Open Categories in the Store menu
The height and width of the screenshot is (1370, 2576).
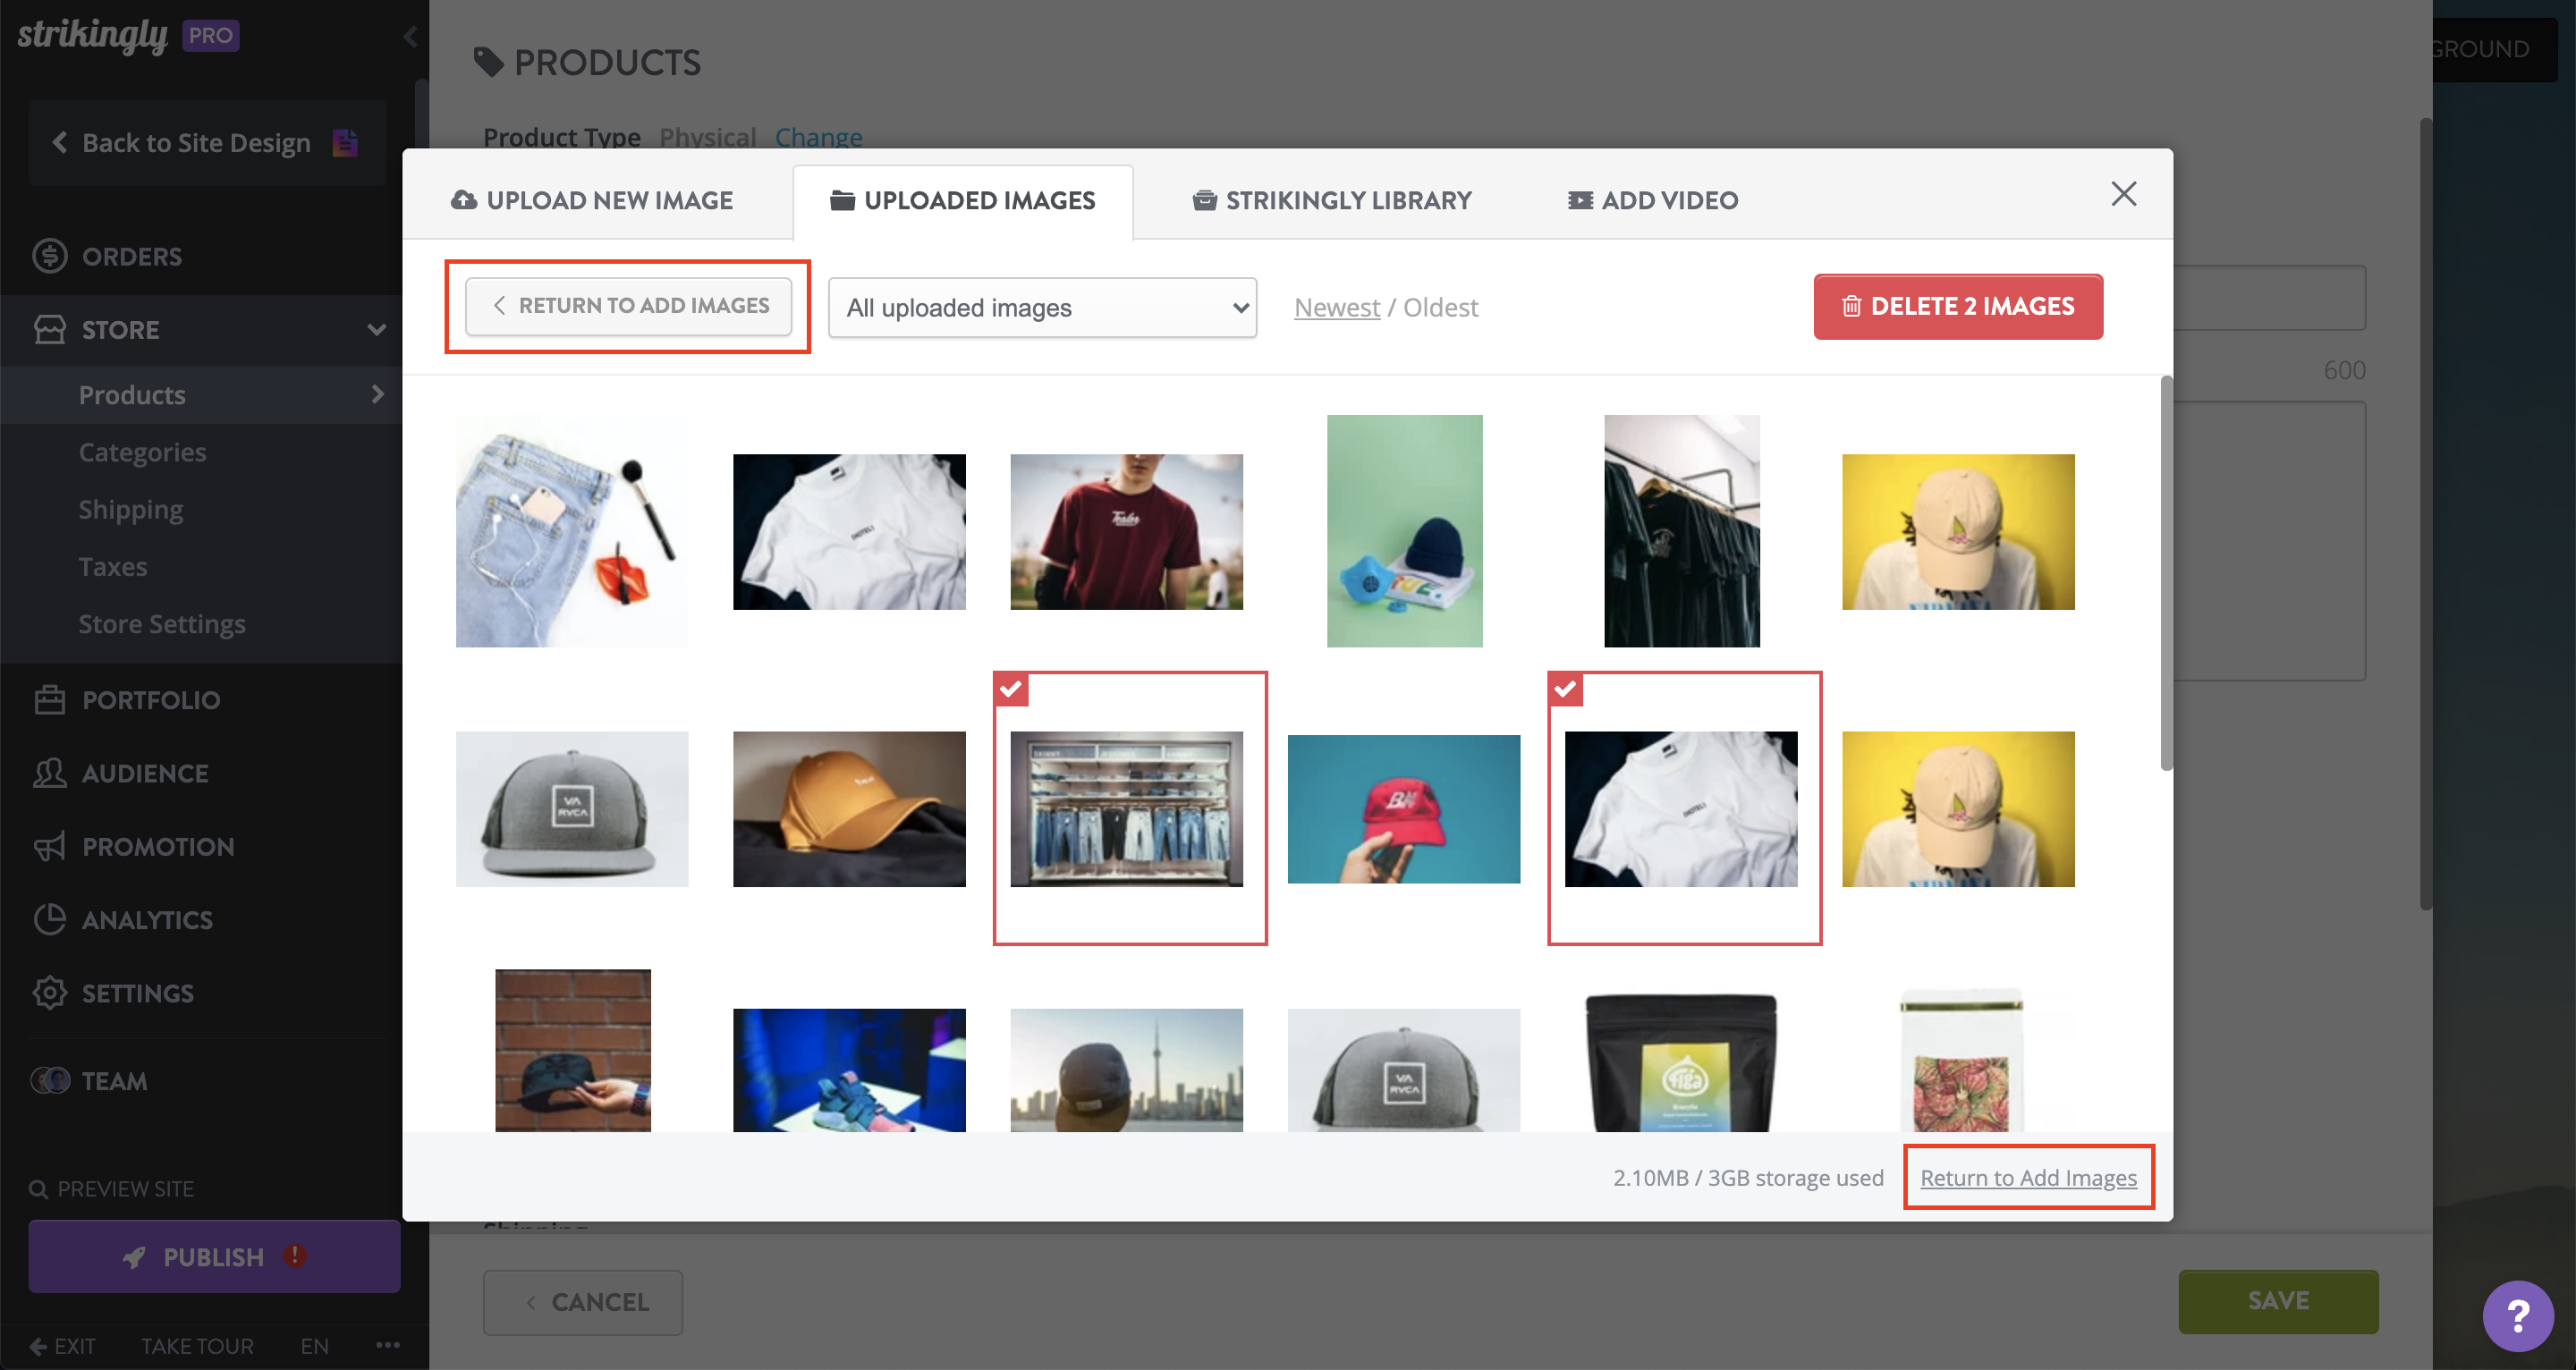tap(142, 452)
